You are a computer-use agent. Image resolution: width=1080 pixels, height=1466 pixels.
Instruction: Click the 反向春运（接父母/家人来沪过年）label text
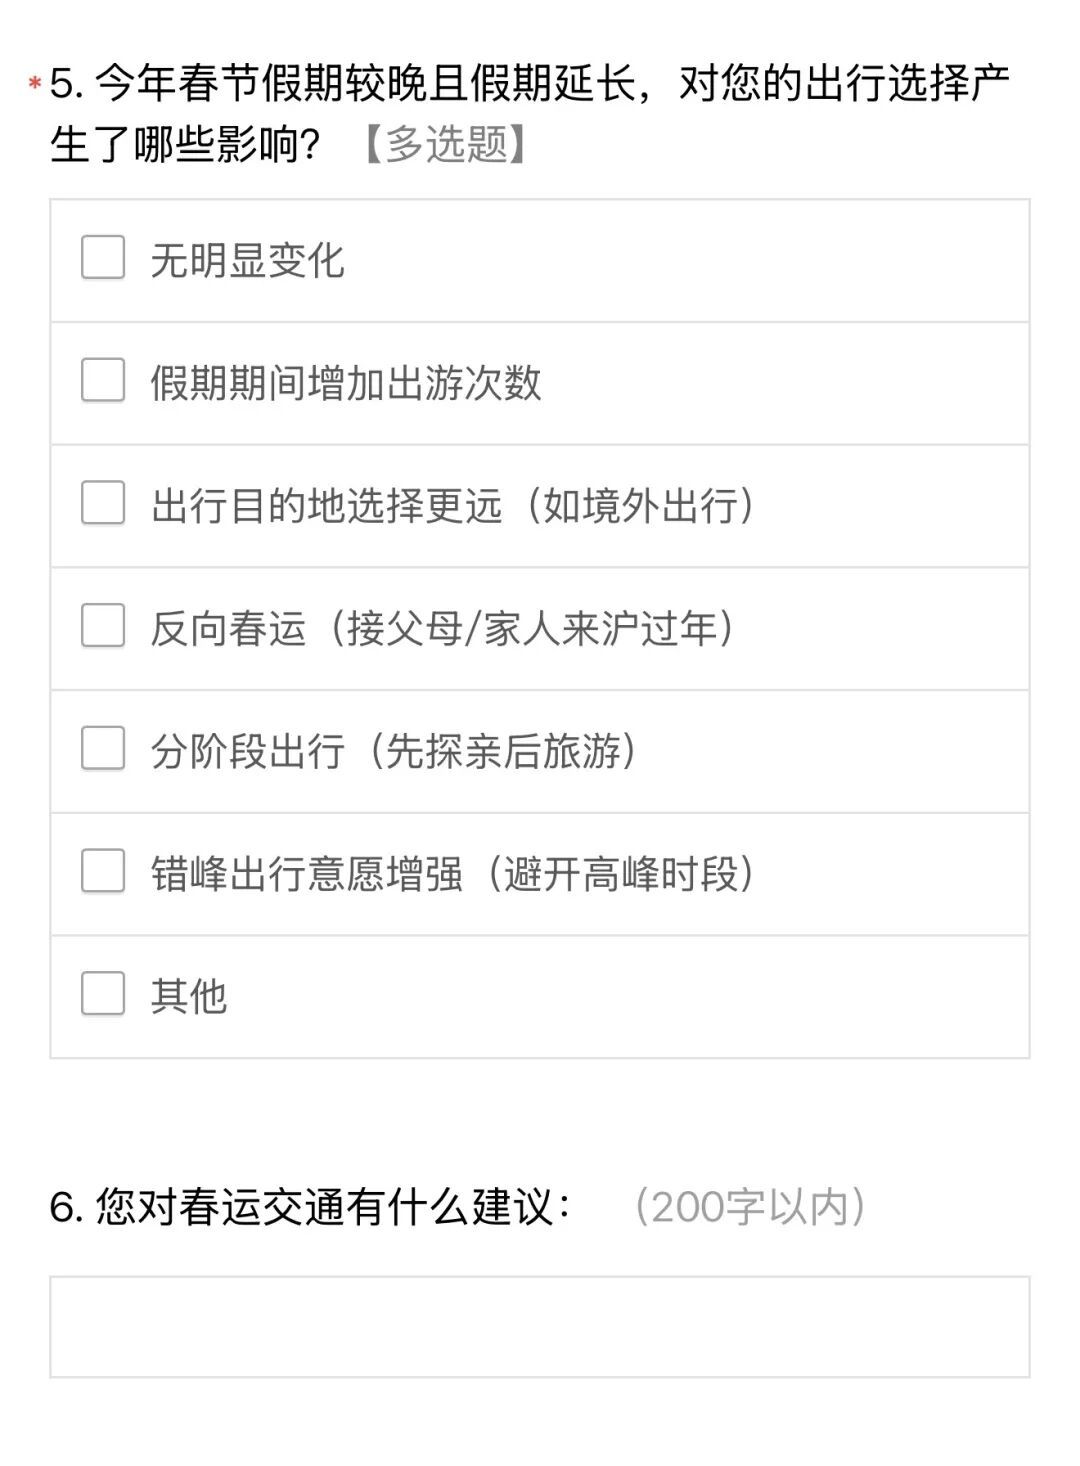[442, 629]
